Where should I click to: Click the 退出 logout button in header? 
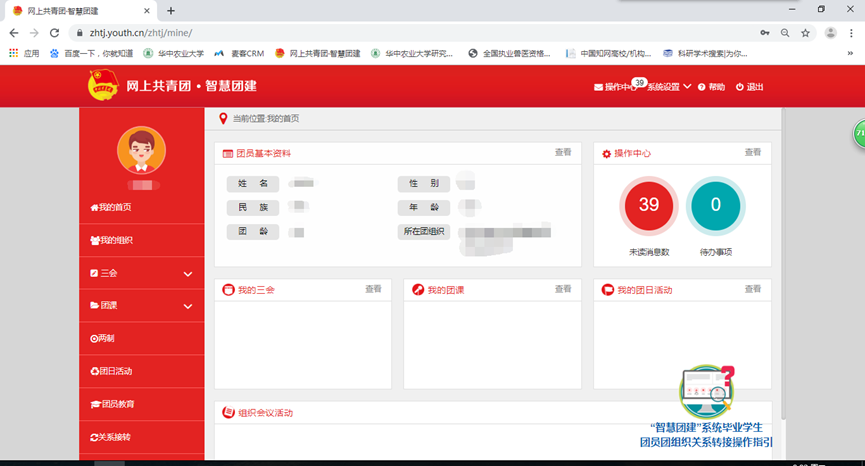pyautogui.click(x=749, y=87)
